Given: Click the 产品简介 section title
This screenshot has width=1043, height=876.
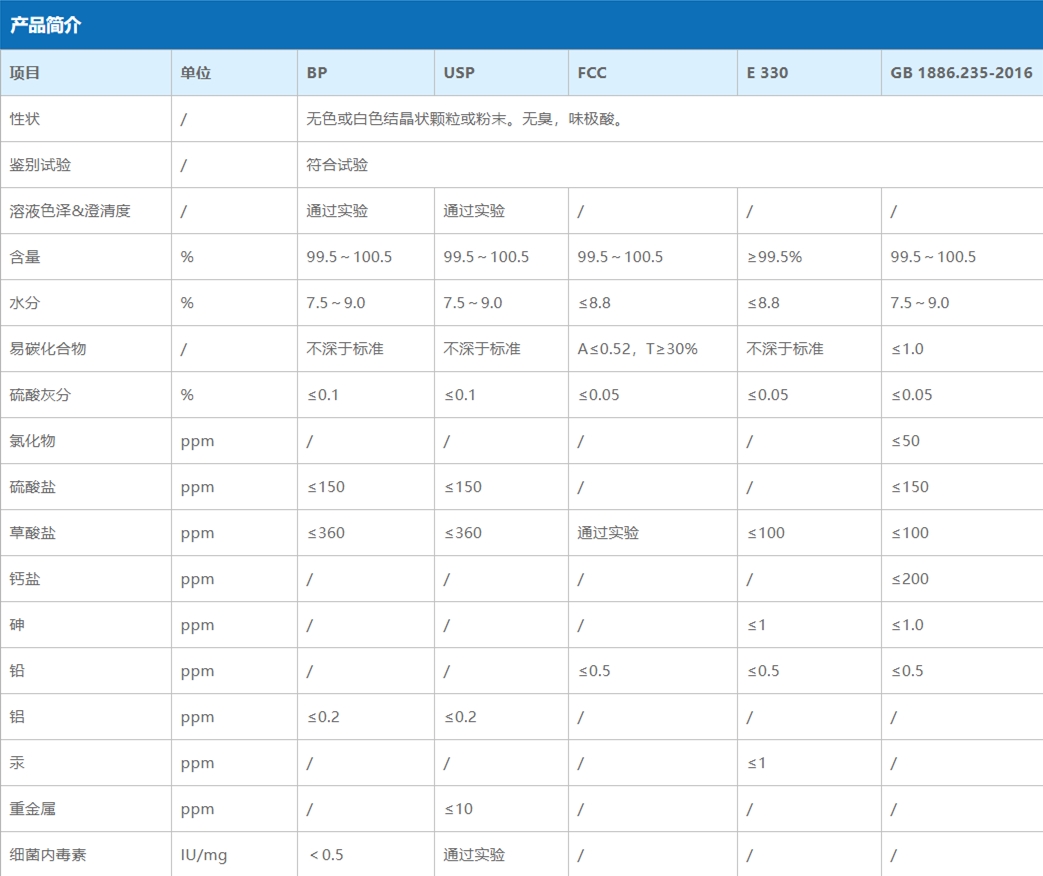Looking at the screenshot, I should [x=46, y=26].
